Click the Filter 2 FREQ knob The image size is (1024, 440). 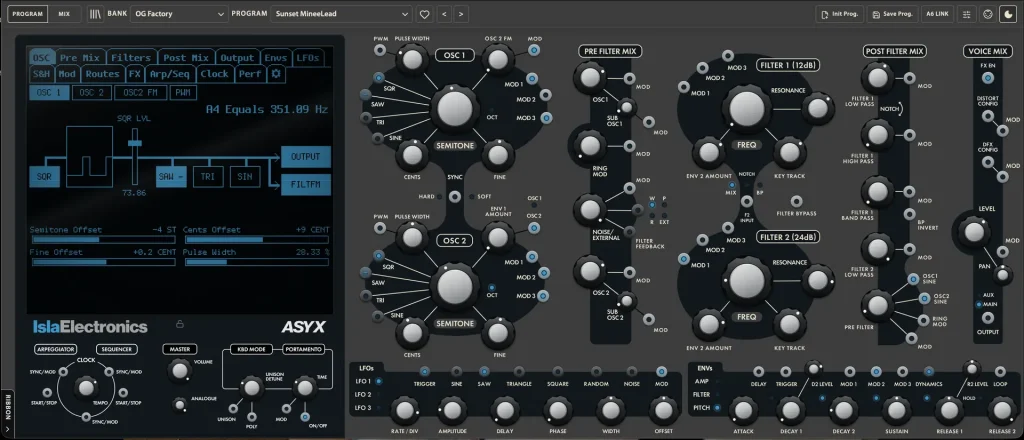pos(746,280)
